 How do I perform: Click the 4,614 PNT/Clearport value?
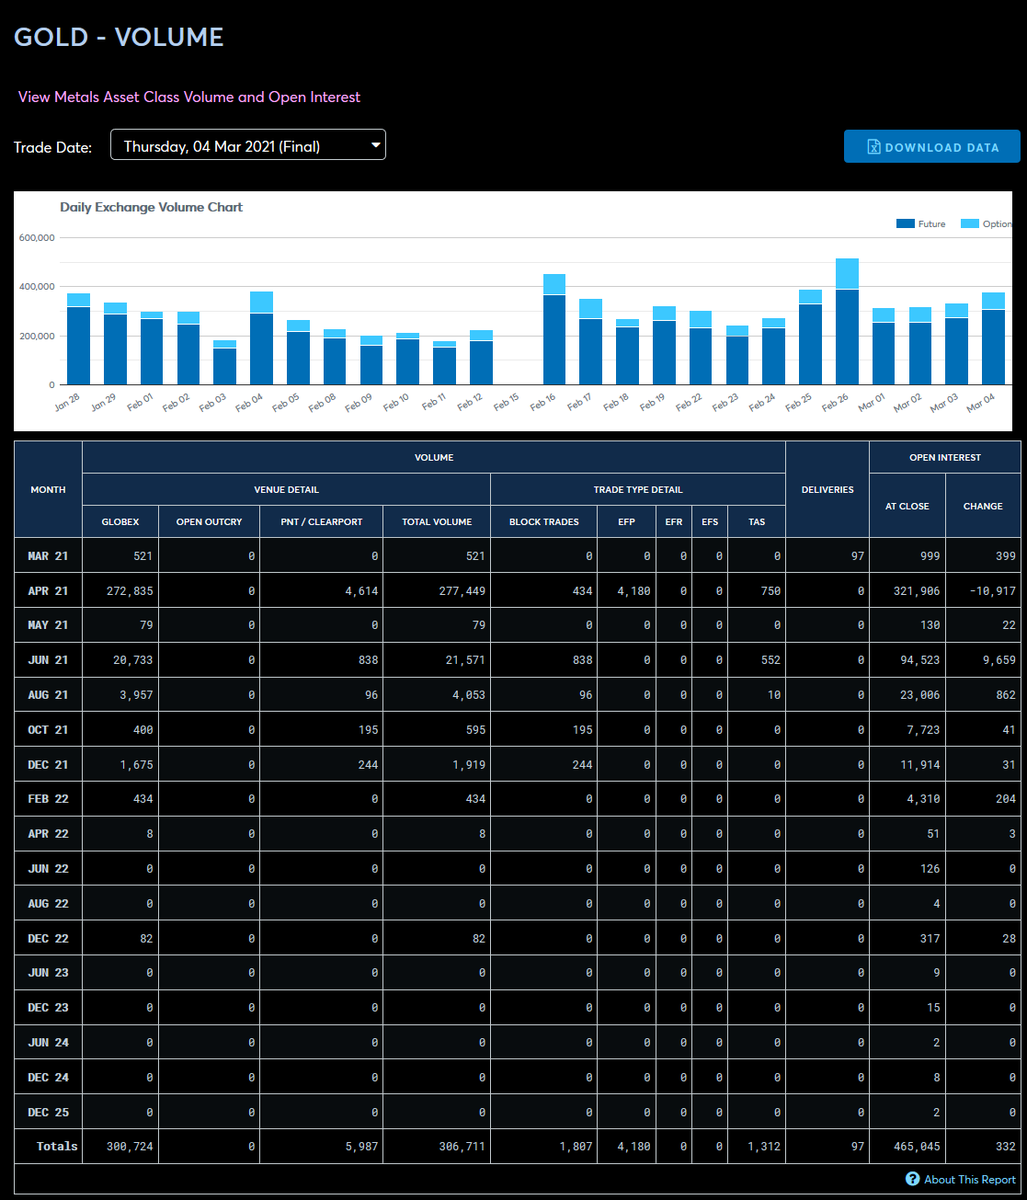pos(361,591)
